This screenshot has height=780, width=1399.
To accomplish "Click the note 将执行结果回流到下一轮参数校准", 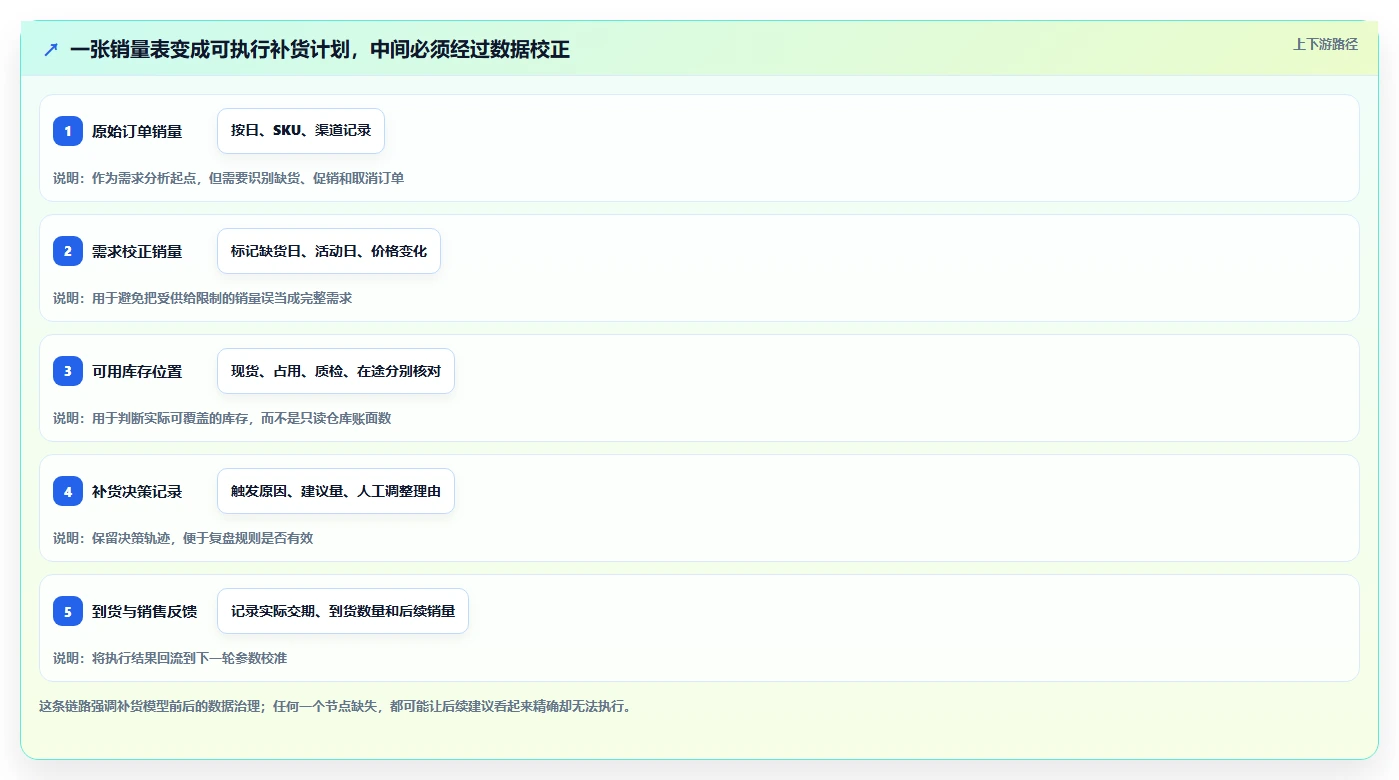I will click(189, 658).
